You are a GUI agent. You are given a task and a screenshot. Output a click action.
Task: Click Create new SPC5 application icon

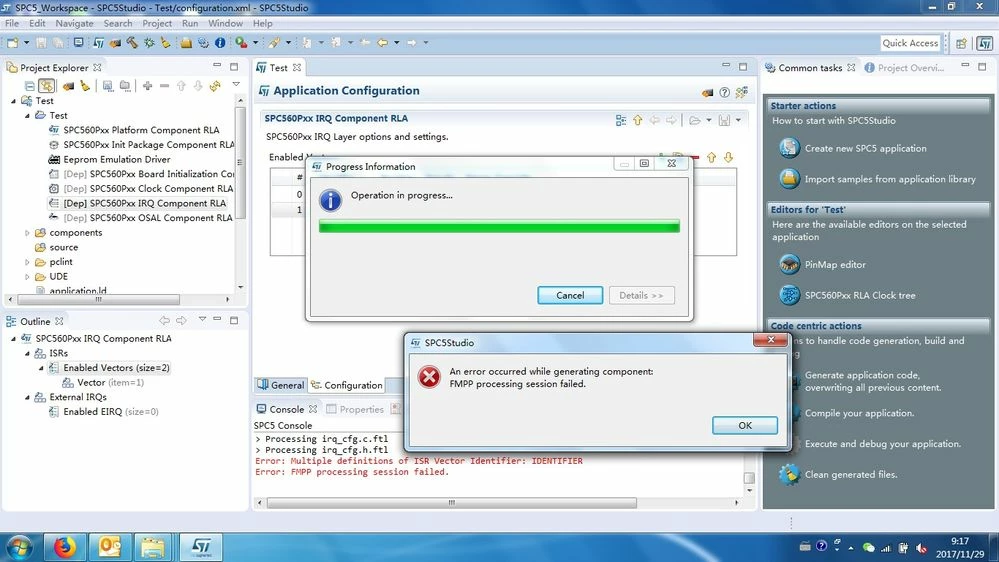789,148
